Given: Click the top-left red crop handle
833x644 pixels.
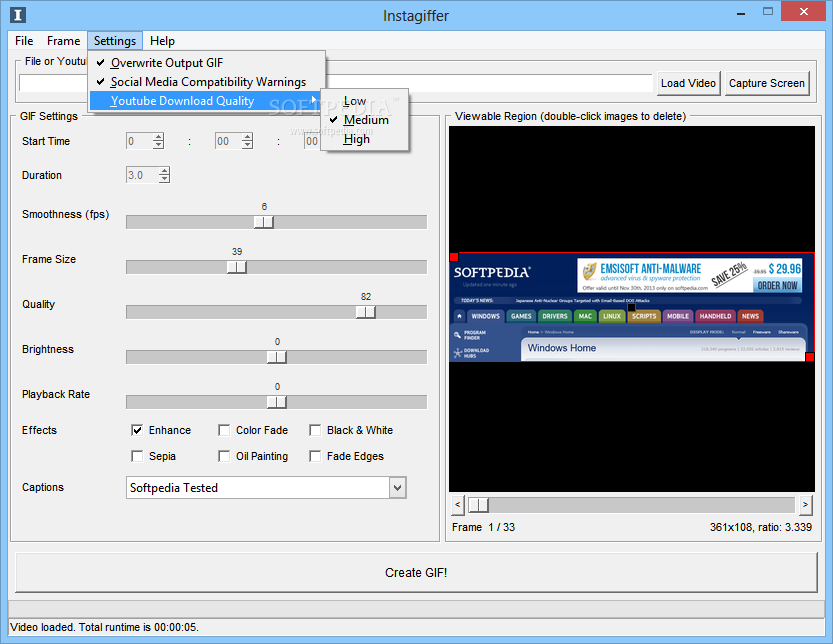Looking at the screenshot, I should 454,257.
